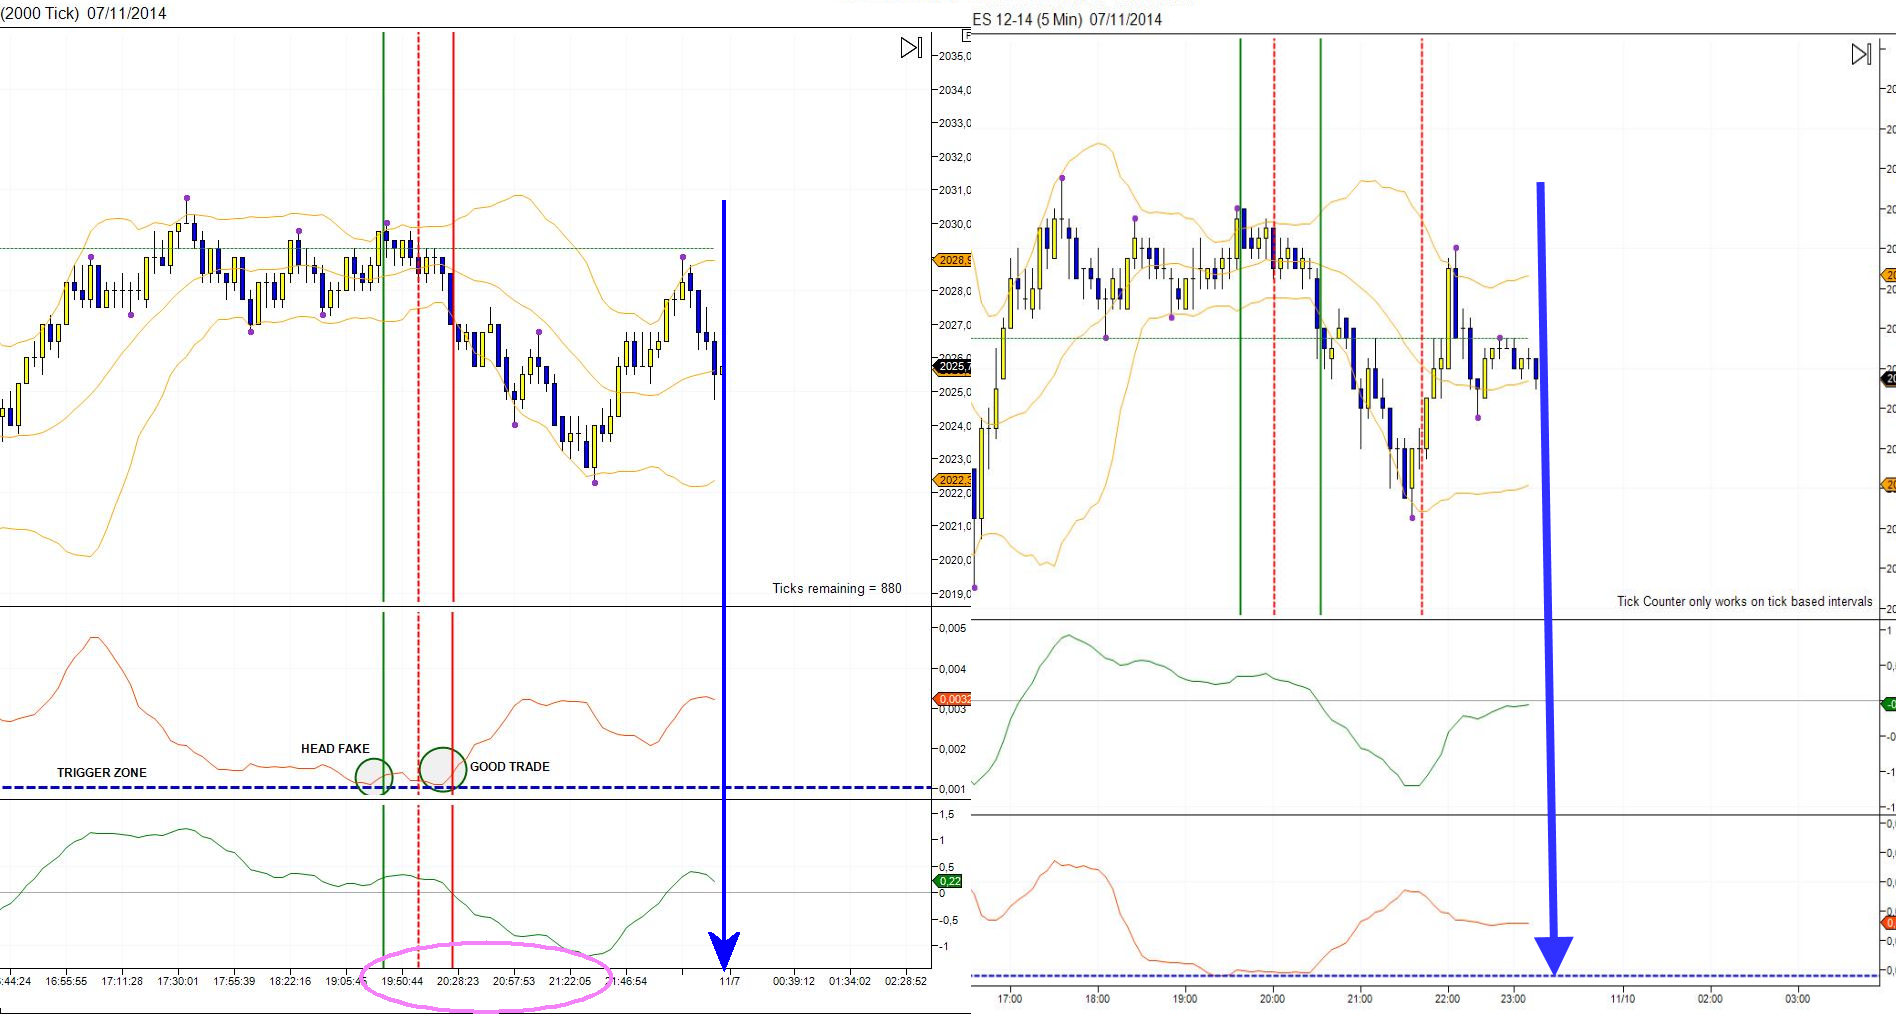Click the 'ES 12-14 (5 Min) 07/11/2014' chart title

click(x=1067, y=19)
